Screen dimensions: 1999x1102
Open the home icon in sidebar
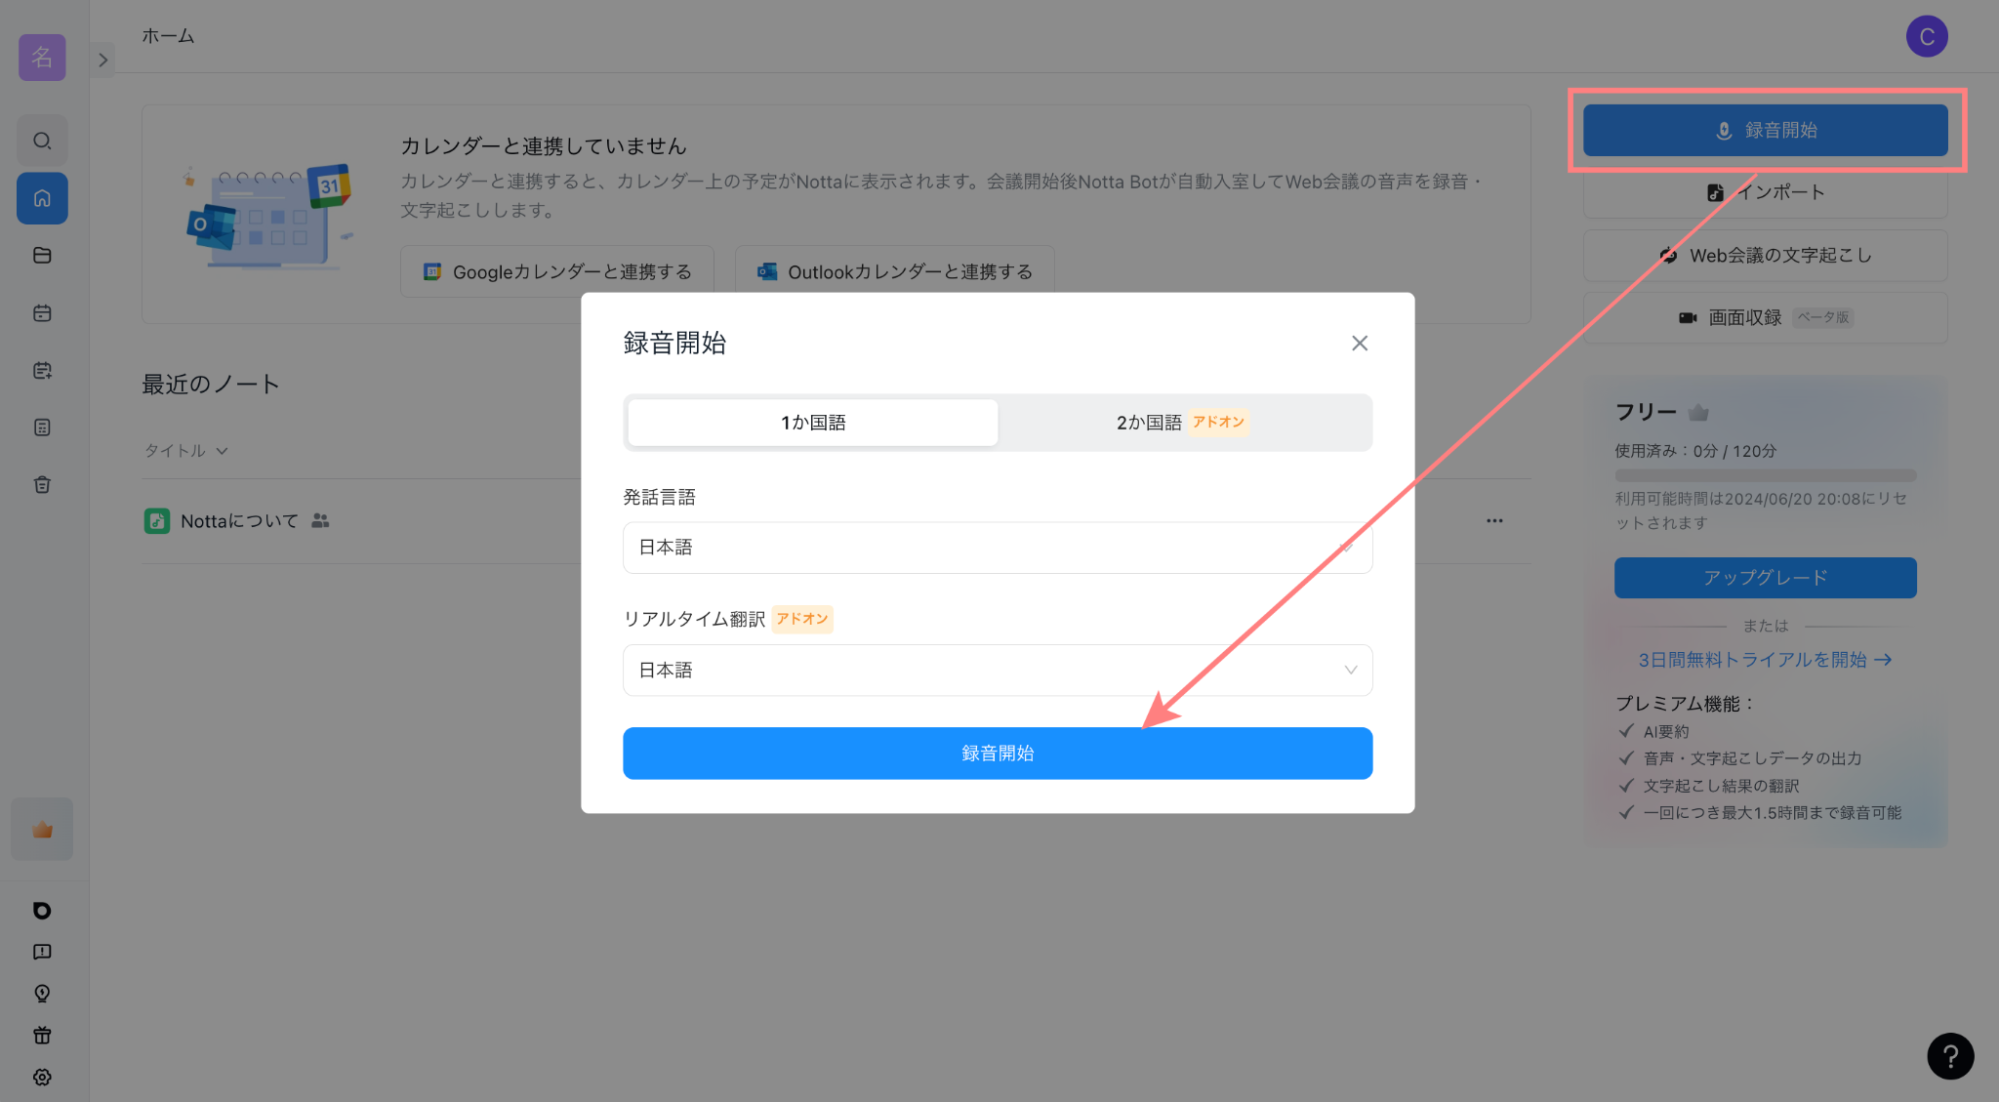[42, 198]
